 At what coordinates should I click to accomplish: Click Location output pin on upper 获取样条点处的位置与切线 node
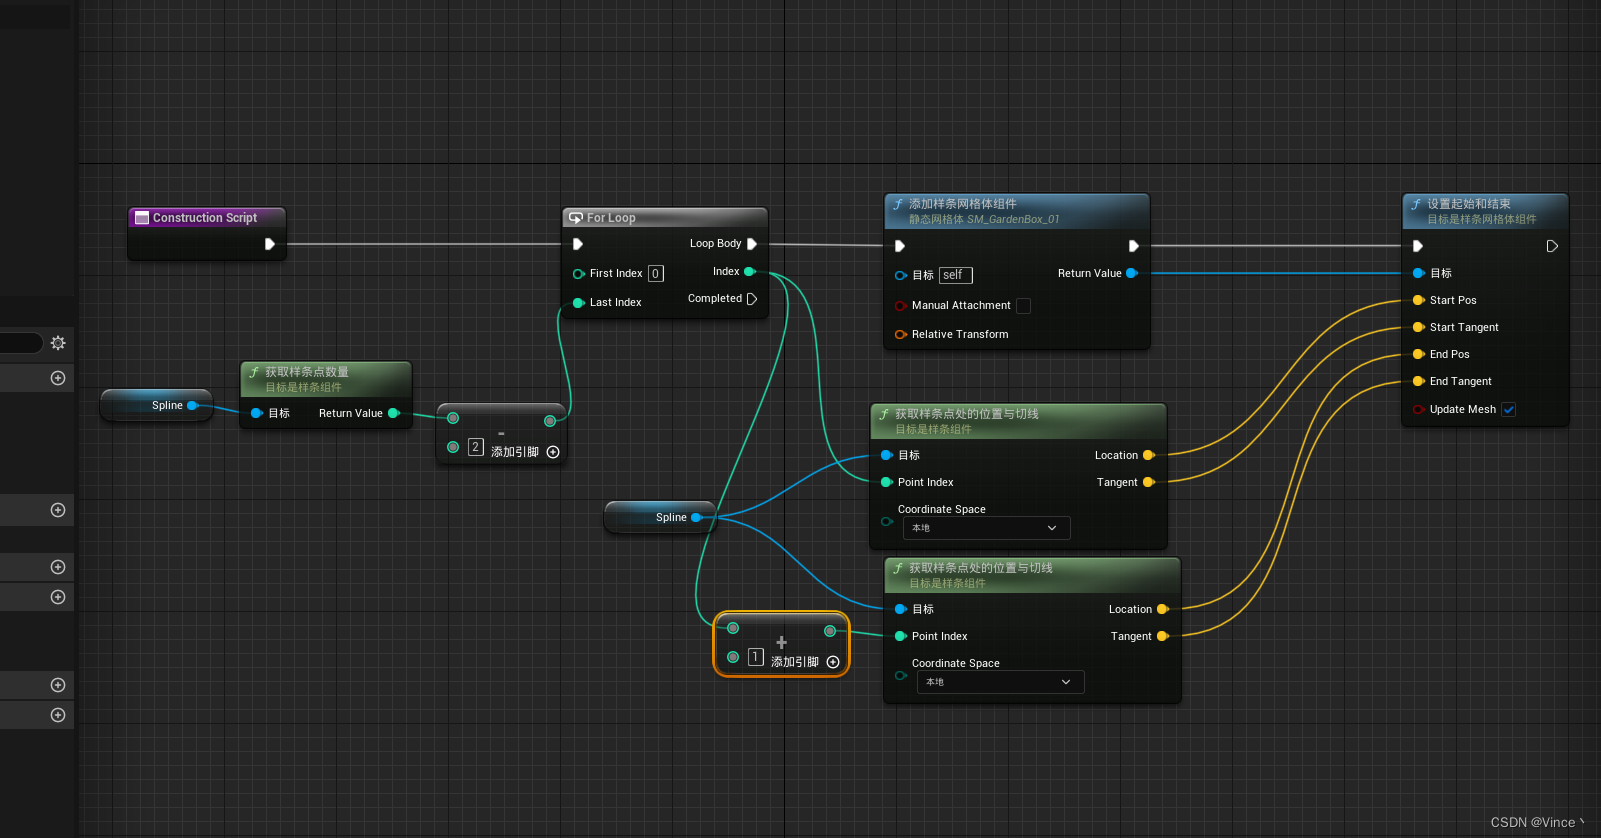pyautogui.click(x=1149, y=455)
